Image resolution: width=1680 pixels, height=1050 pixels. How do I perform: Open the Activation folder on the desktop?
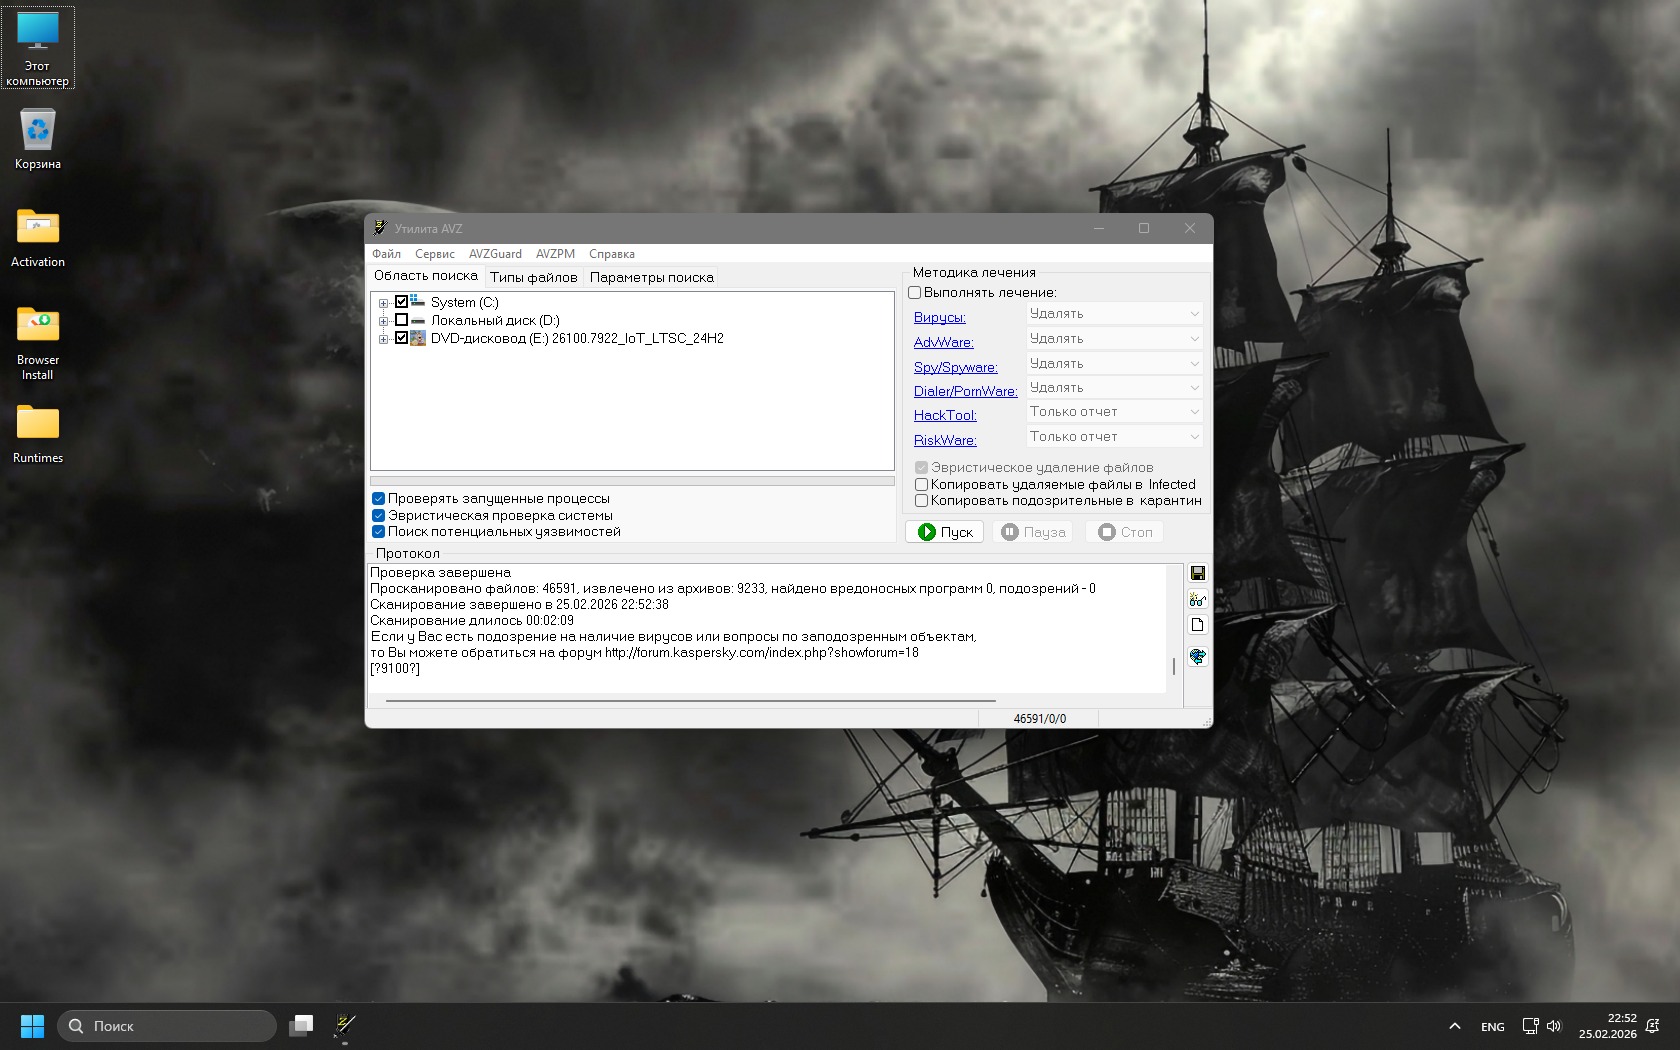click(38, 237)
